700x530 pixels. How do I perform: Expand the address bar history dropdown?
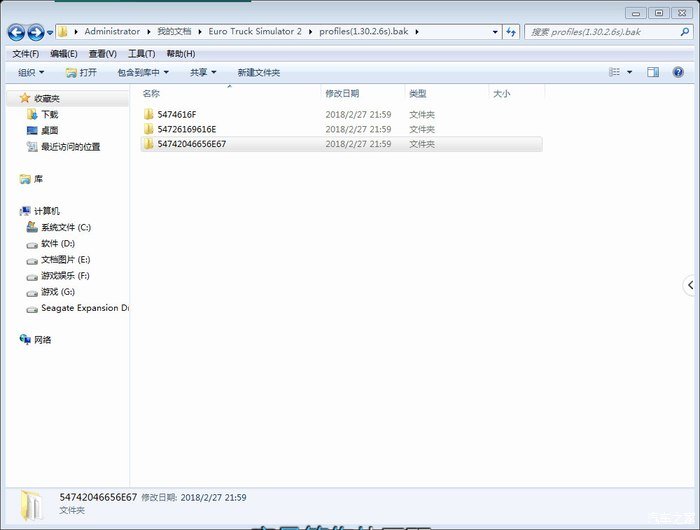[x=495, y=32]
